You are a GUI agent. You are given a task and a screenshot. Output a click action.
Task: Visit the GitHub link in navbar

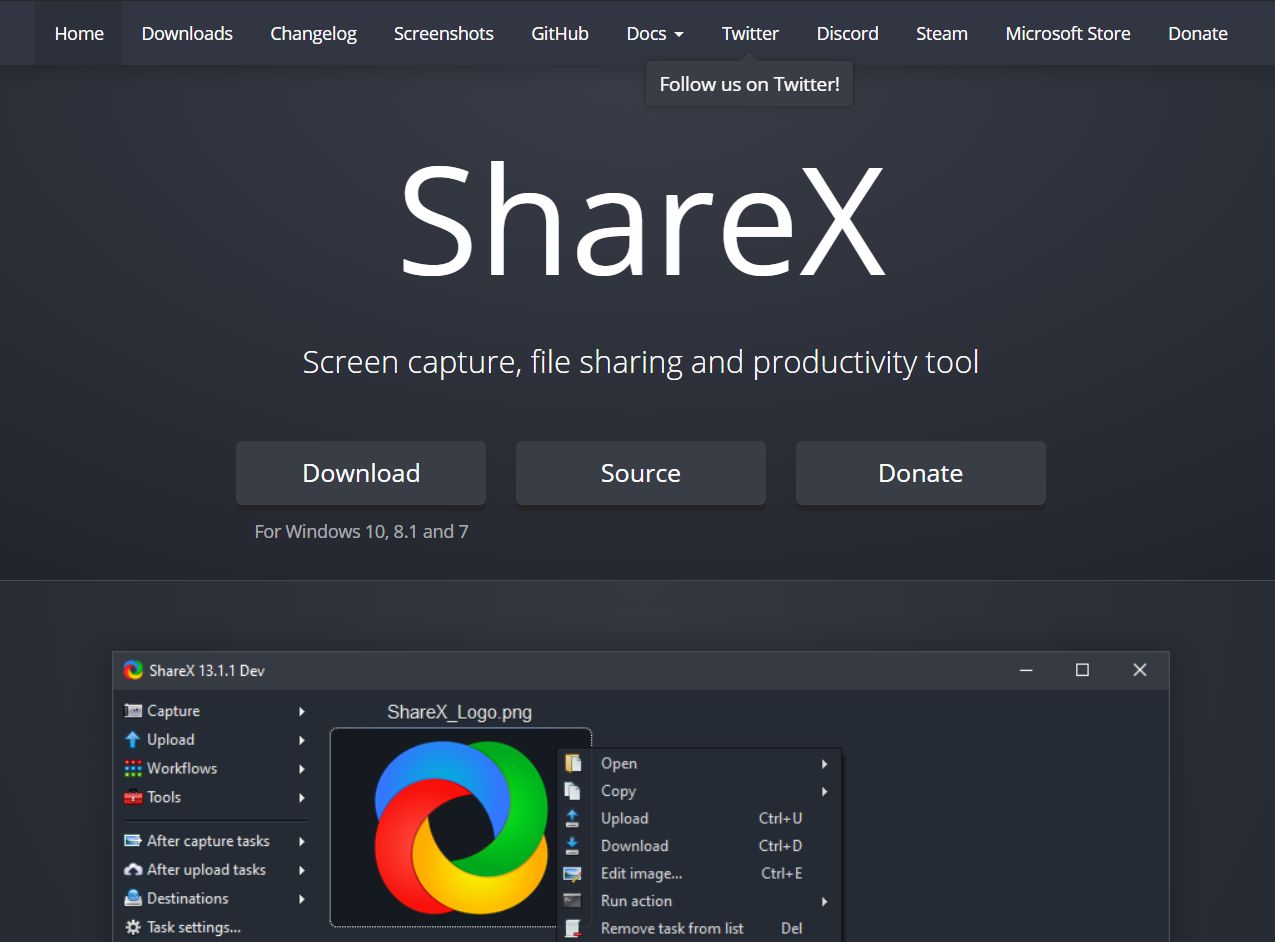coord(560,33)
